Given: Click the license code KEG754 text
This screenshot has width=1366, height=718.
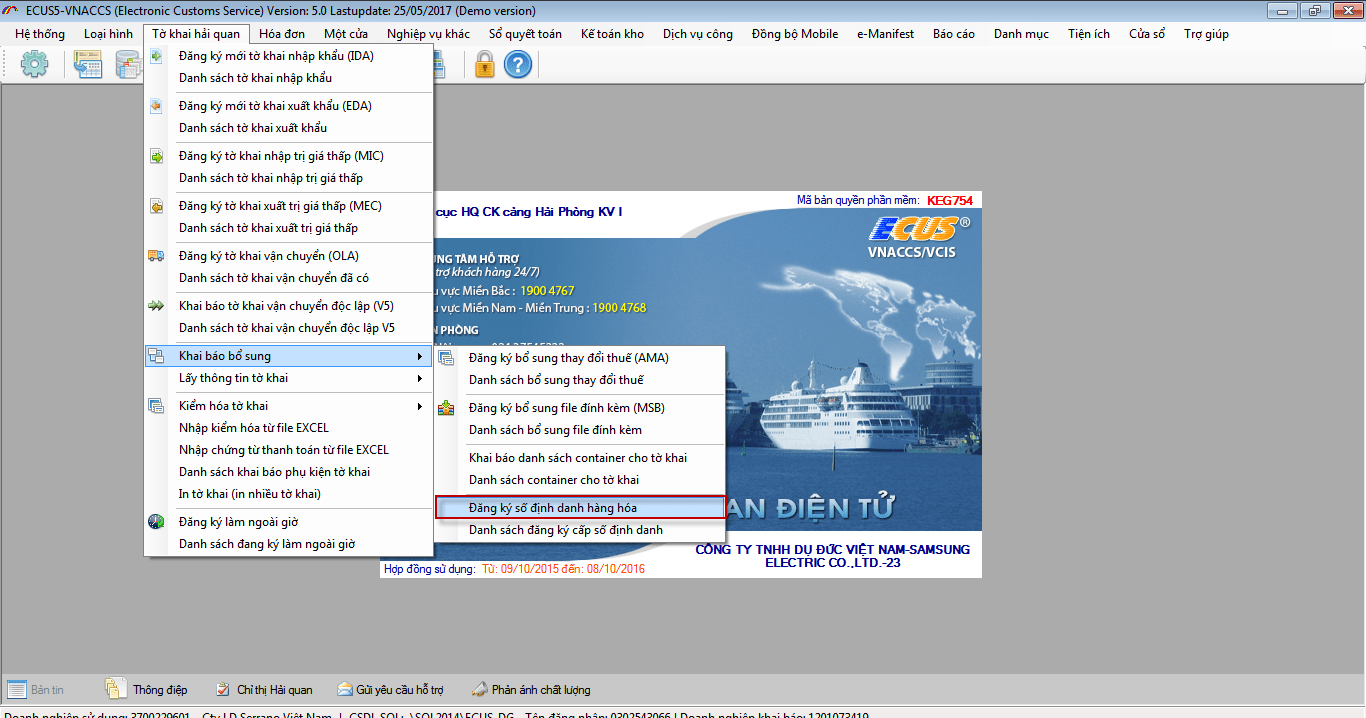Looking at the screenshot, I should [x=950, y=200].
